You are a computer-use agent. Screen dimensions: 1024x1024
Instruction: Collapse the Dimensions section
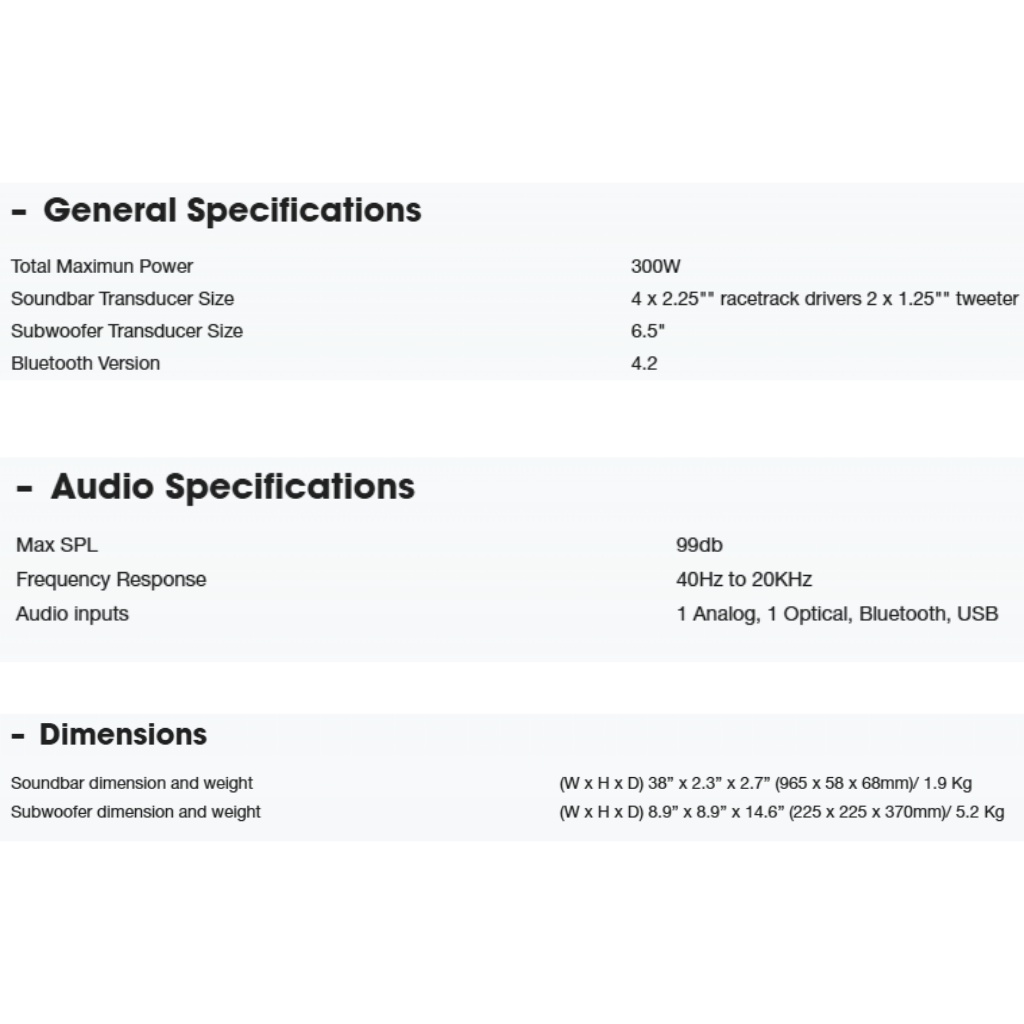123,735
